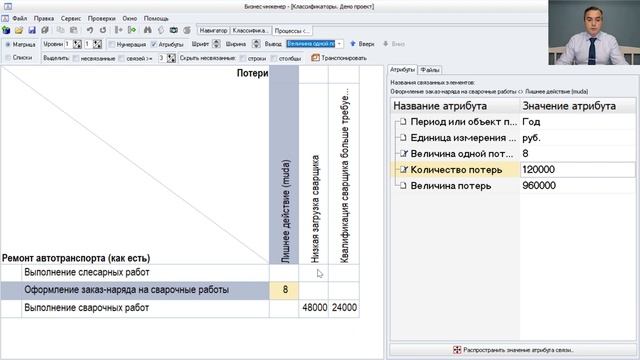The image size is (640, 360).
Task: Check the столбцы hide checkbox
Action: [x=274, y=58]
